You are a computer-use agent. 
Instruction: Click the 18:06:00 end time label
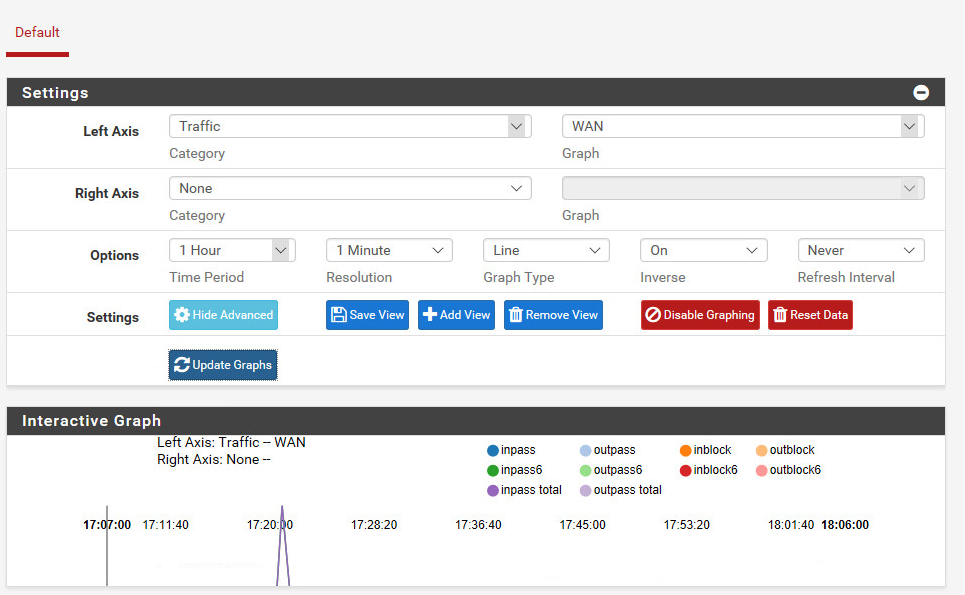(845, 525)
